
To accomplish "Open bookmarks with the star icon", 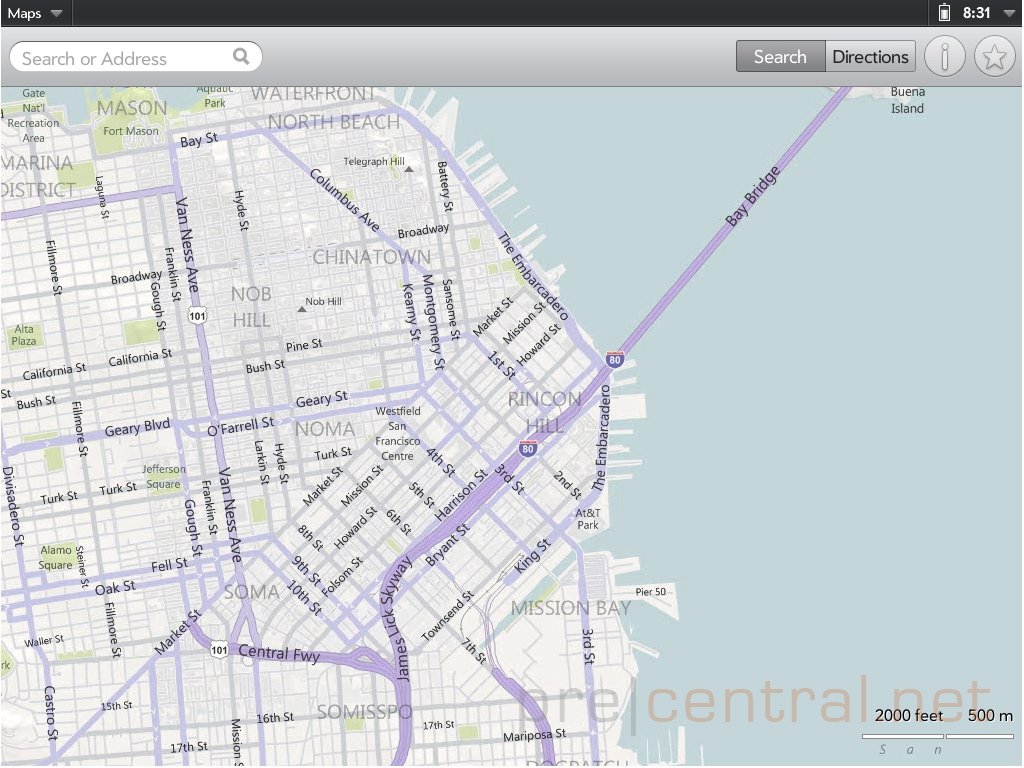I will pyautogui.click(x=993, y=57).
